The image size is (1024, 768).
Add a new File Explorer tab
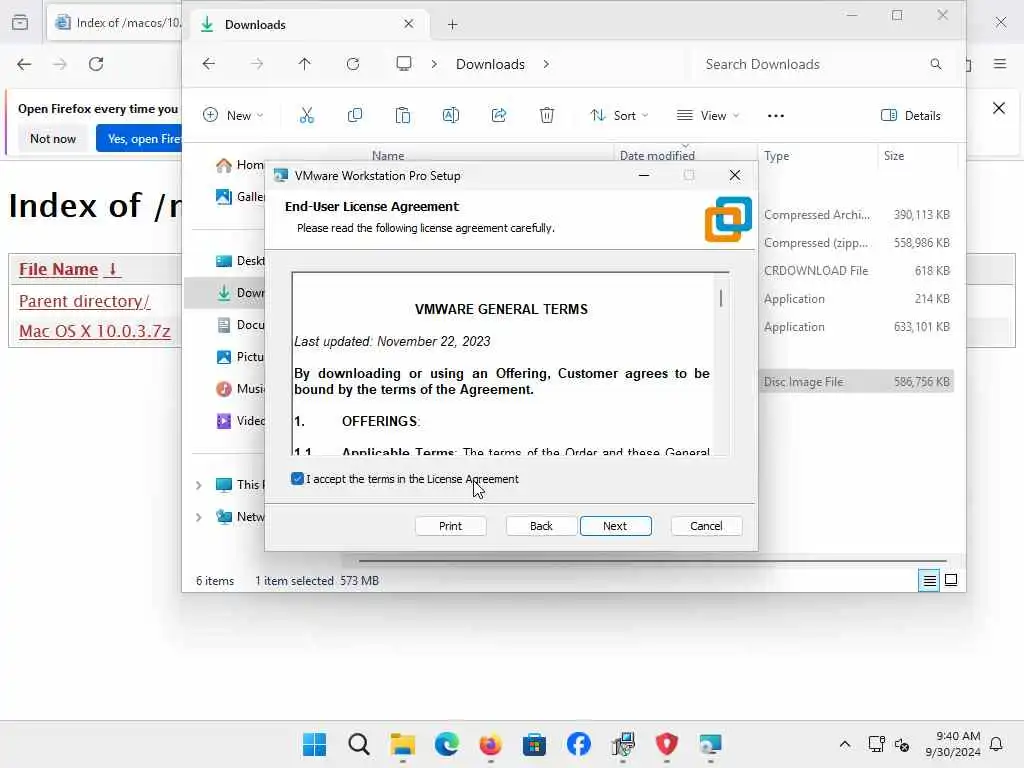tap(453, 25)
